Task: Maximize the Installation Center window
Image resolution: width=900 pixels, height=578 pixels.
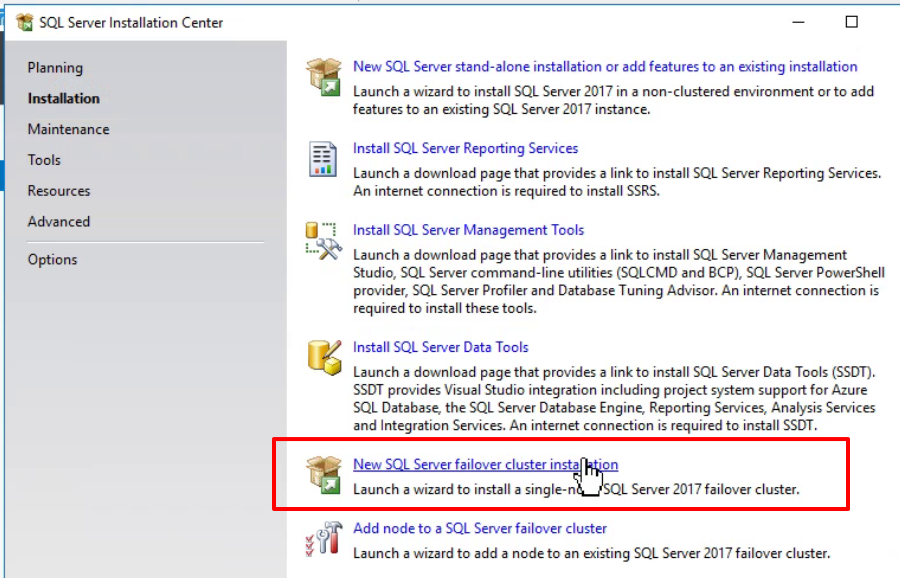Action: 852,22
